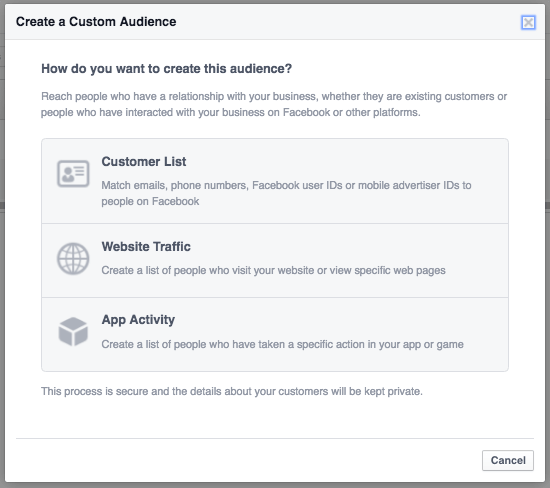
Task: Select the Website Traffic globe icon
Action: coord(73,259)
